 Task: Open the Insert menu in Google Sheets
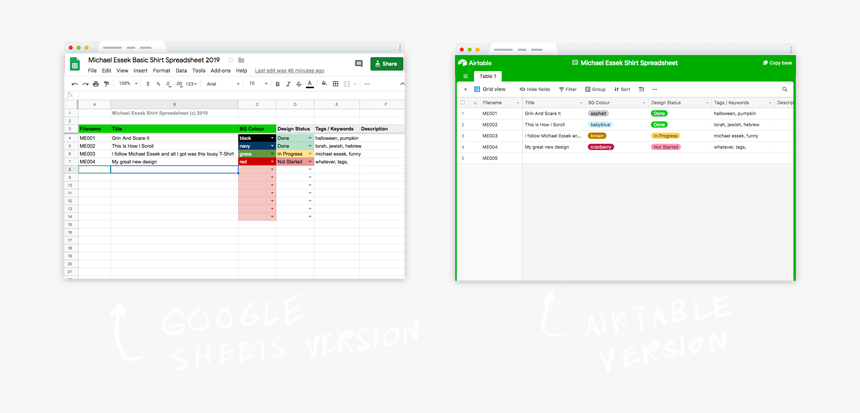tap(140, 71)
